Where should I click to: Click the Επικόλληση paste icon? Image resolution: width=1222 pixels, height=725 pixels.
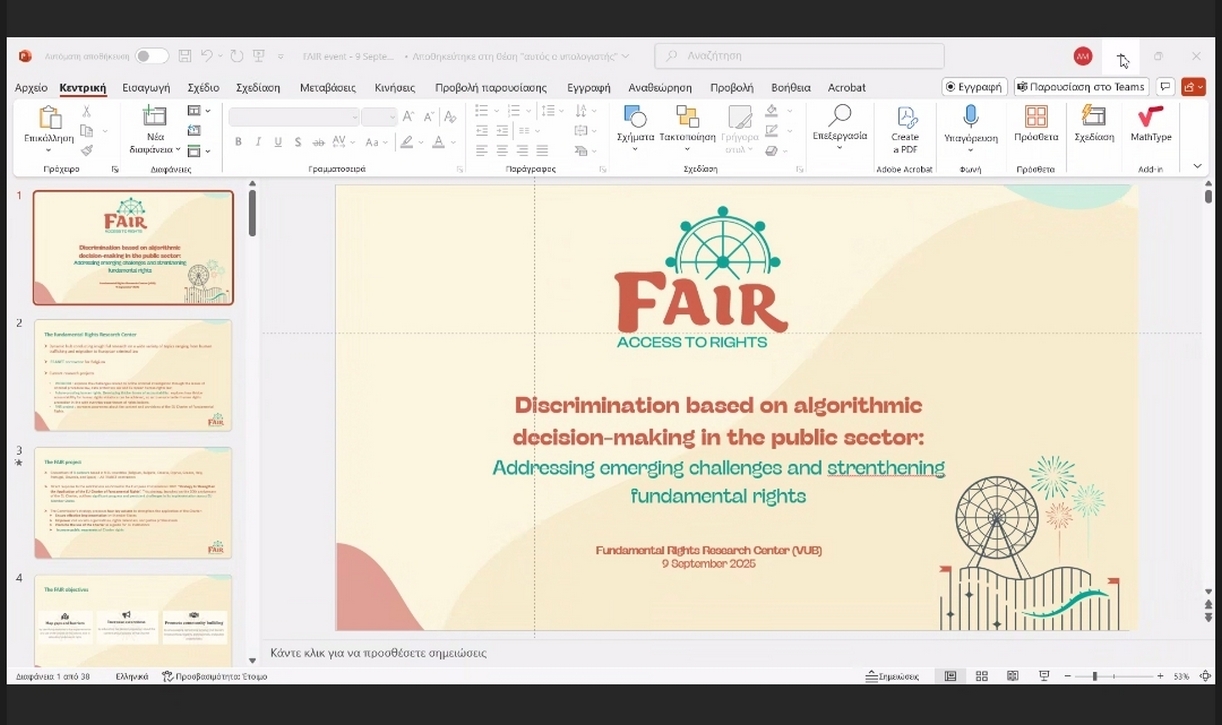[x=49, y=119]
